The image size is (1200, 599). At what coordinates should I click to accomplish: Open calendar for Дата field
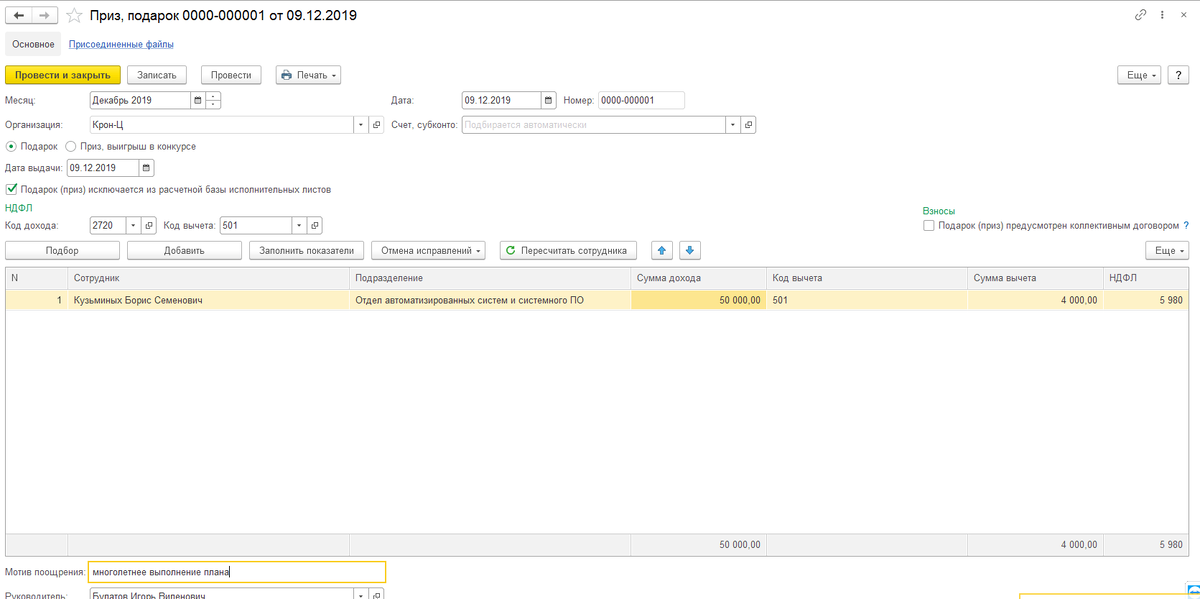(x=549, y=100)
